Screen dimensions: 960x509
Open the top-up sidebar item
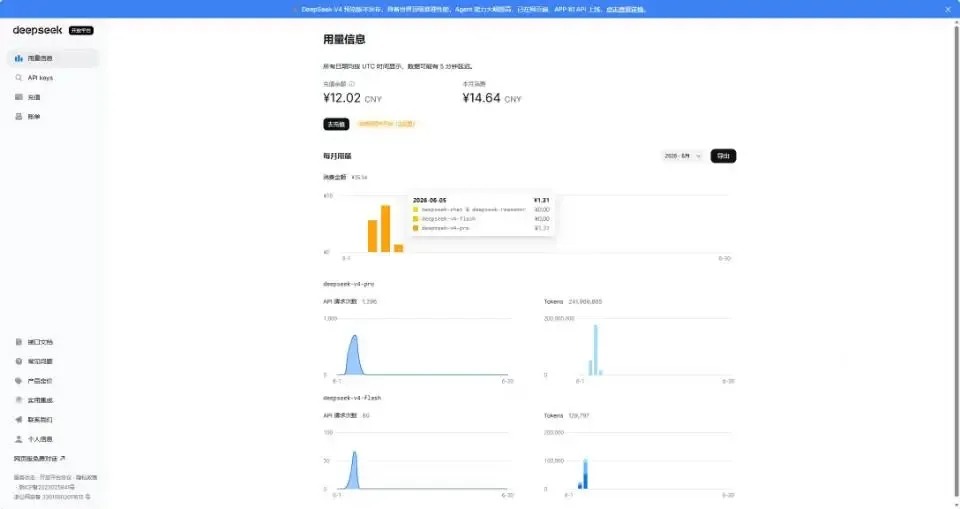(53, 97)
